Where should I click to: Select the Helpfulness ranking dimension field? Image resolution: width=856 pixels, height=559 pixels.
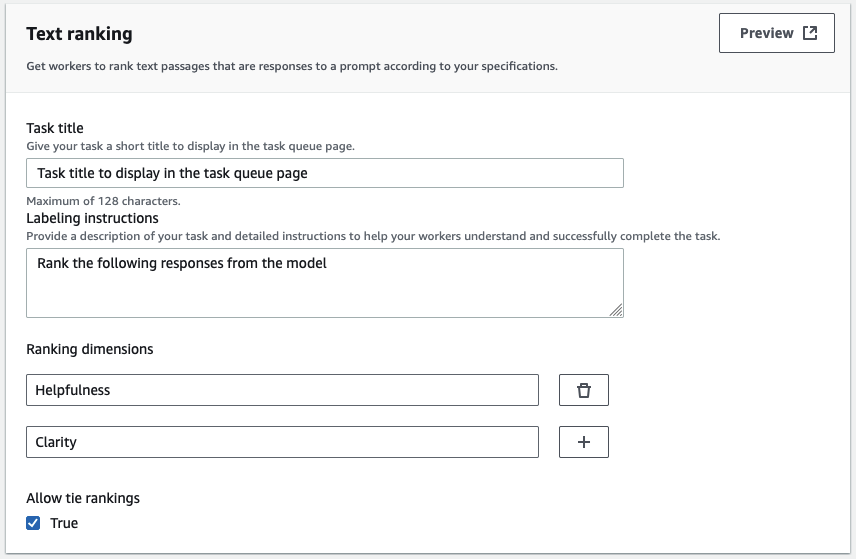pos(282,390)
